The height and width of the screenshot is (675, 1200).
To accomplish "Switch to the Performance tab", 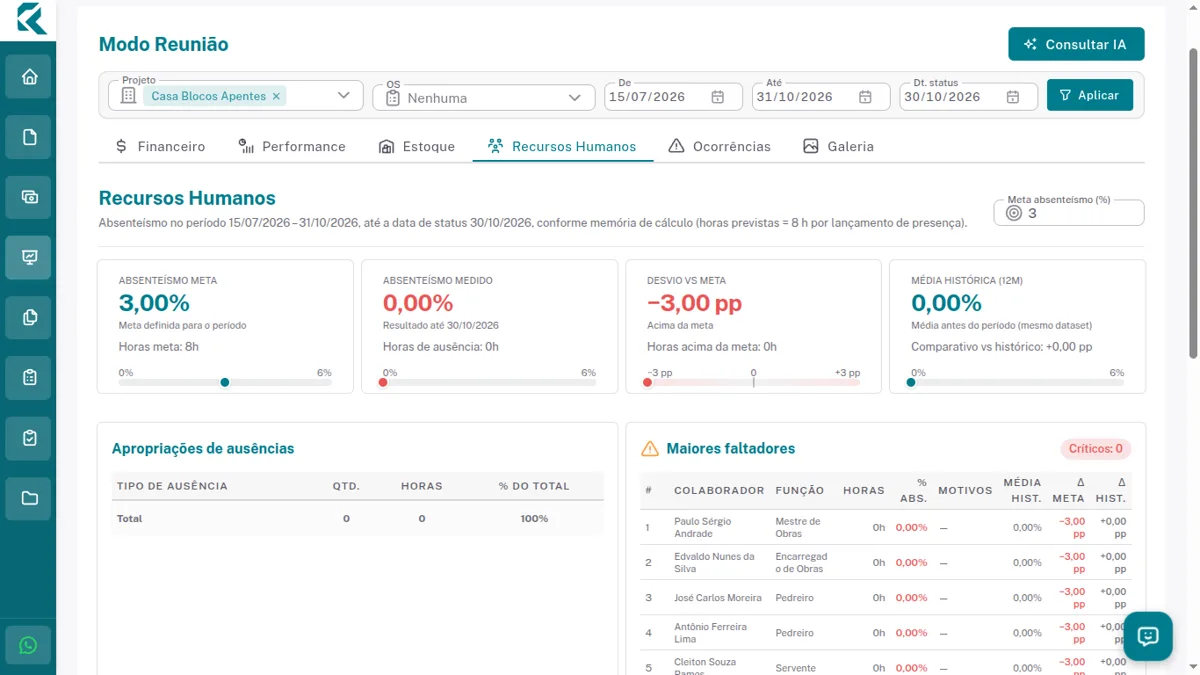I will pyautogui.click(x=292, y=146).
